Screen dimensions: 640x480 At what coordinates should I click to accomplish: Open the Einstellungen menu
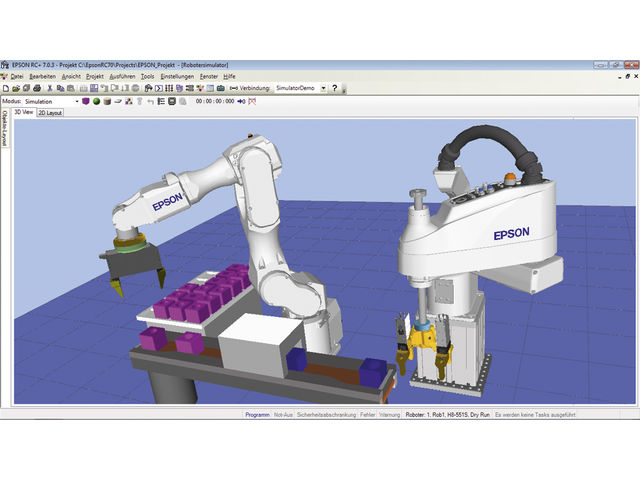click(176, 76)
